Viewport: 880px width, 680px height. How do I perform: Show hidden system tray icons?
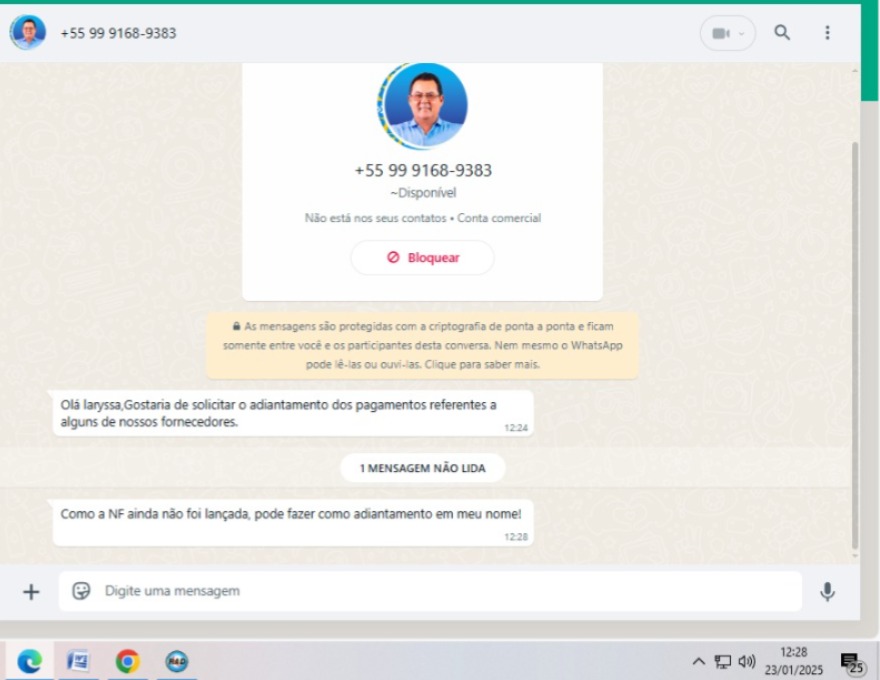699,662
